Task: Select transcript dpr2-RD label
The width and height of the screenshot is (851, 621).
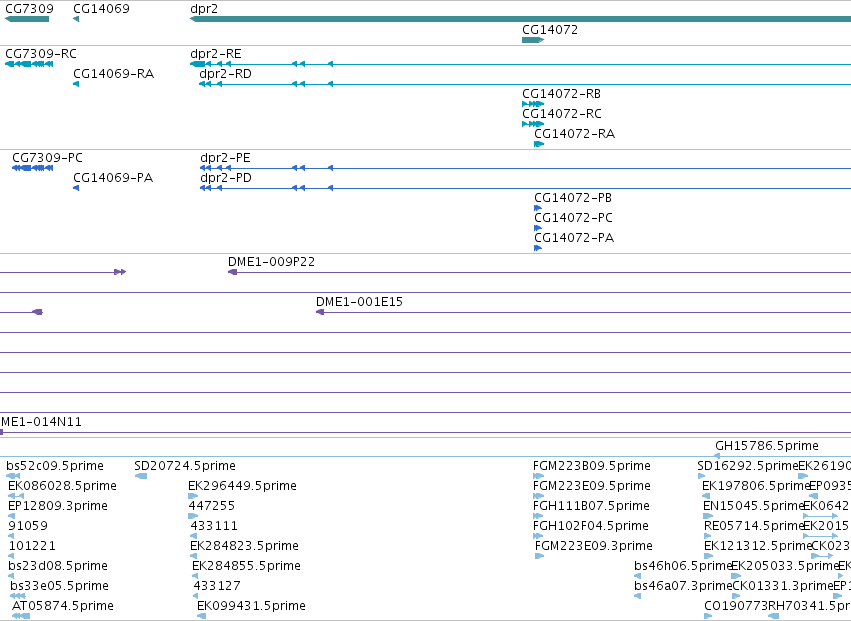Action: coord(226,73)
